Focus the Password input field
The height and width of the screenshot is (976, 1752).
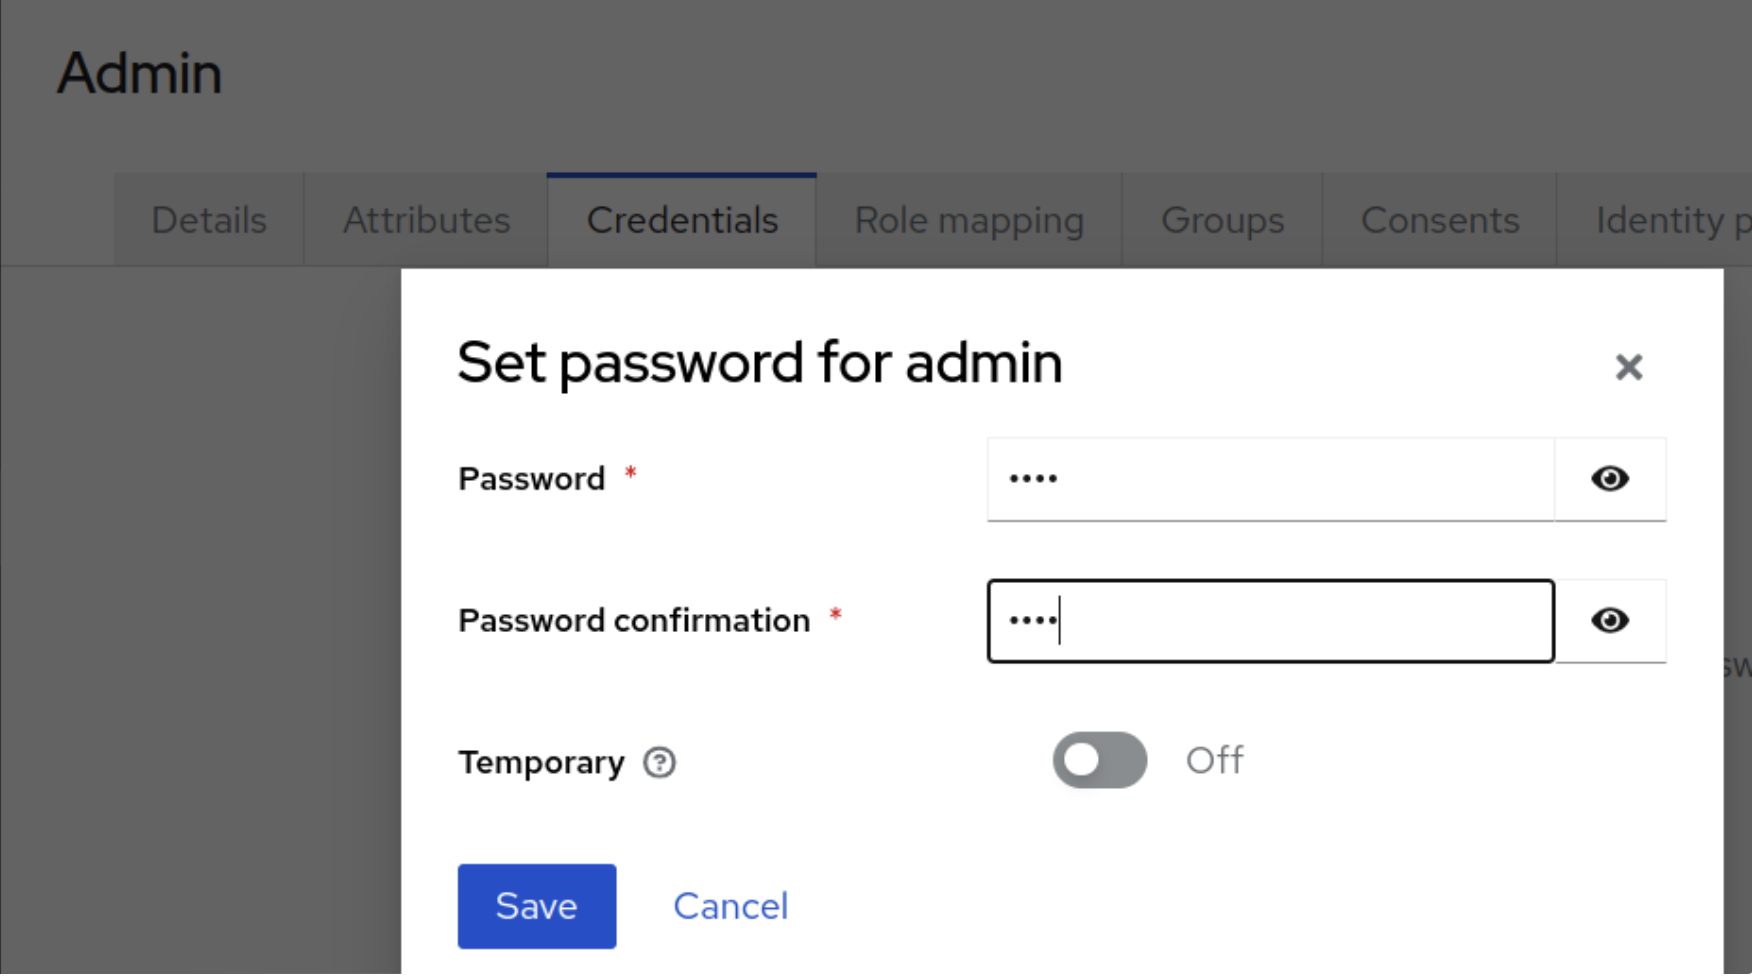click(x=1270, y=479)
